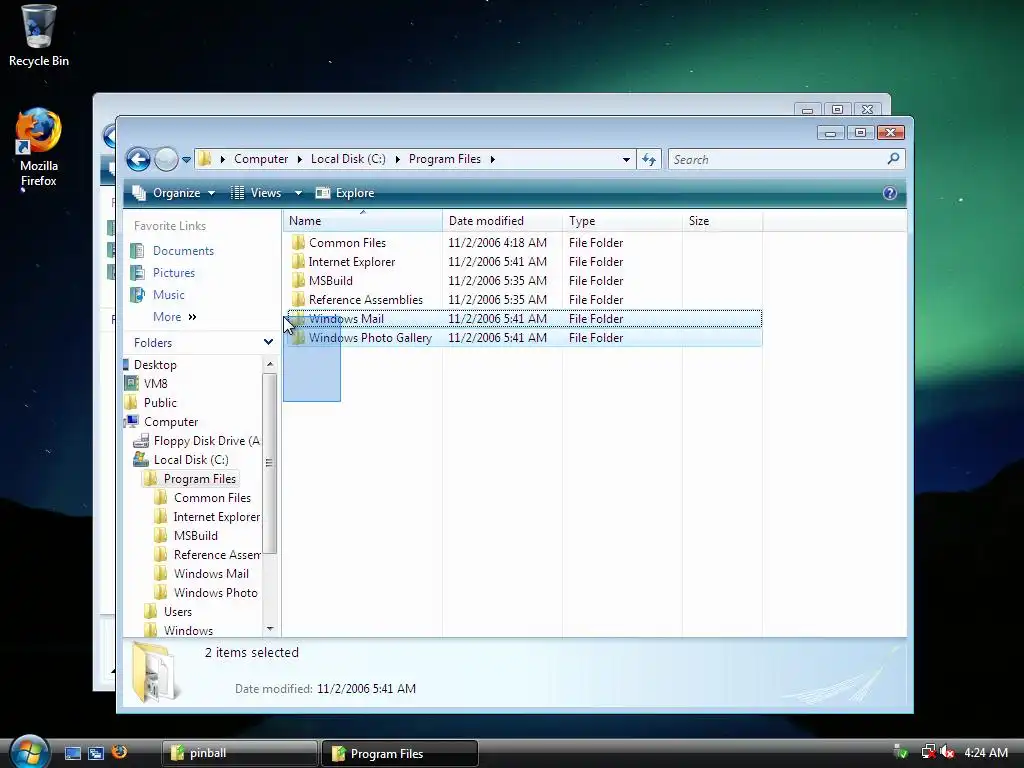This screenshot has width=1024, height=768.
Task: Expand arrow after Computer breadcrumb
Action: click(x=299, y=159)
